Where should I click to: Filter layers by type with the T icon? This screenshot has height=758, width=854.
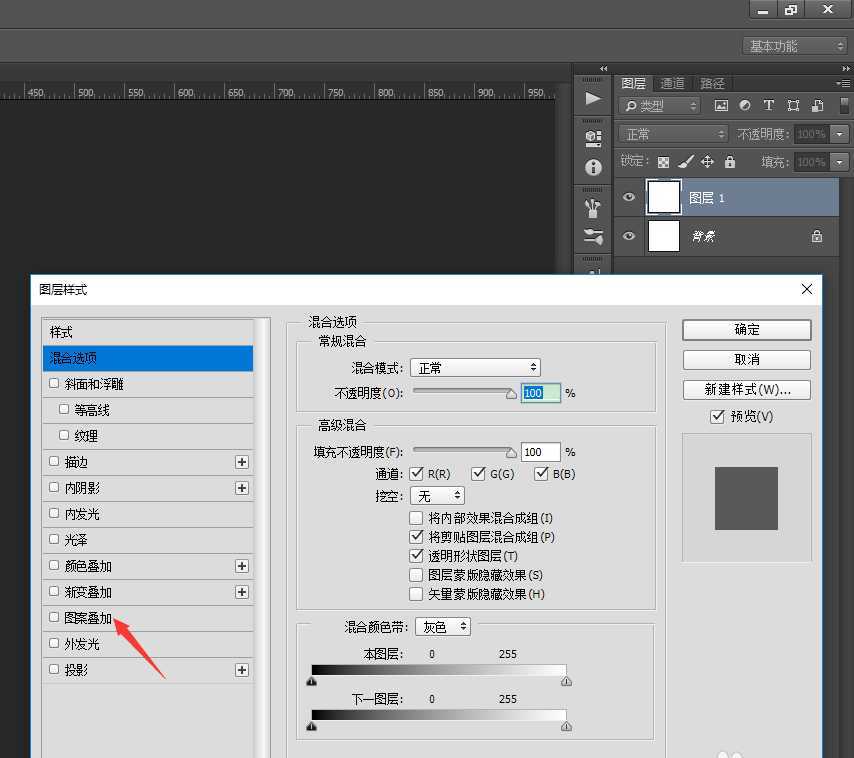pyautogui.click(x=768, y=105)
